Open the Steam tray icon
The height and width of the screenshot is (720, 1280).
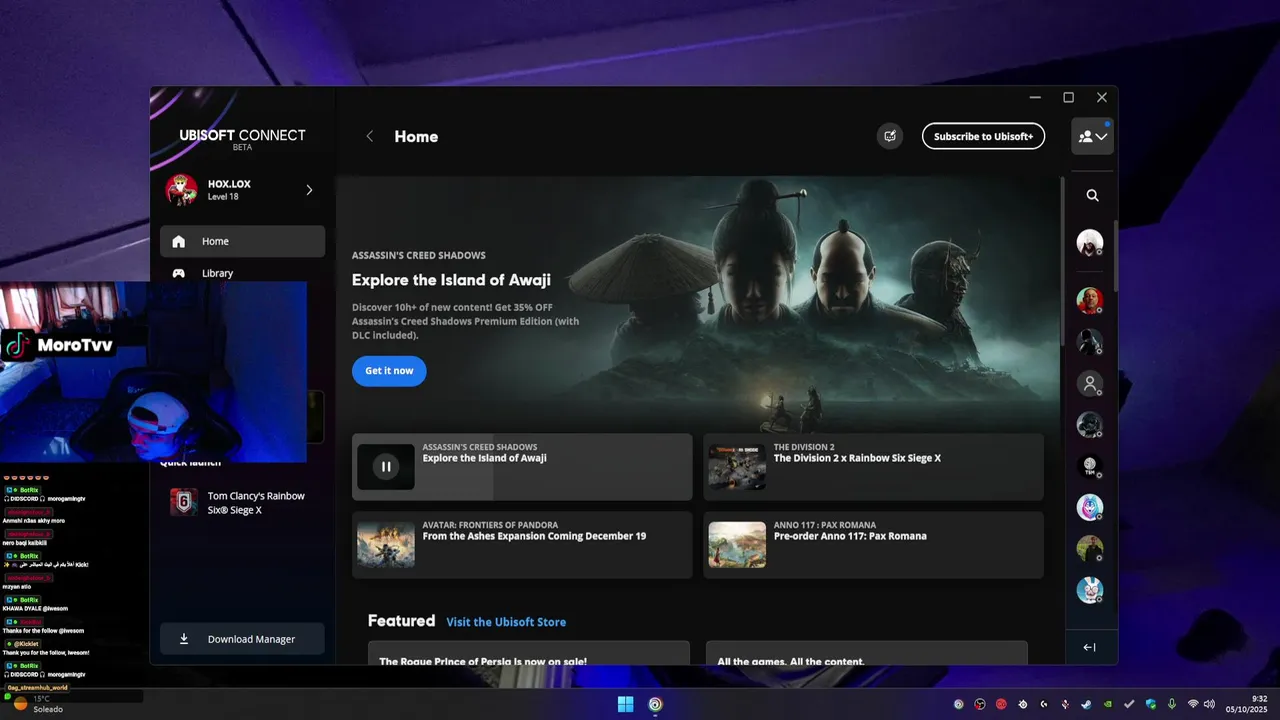pyautogui.click(x=1086, y=704)
